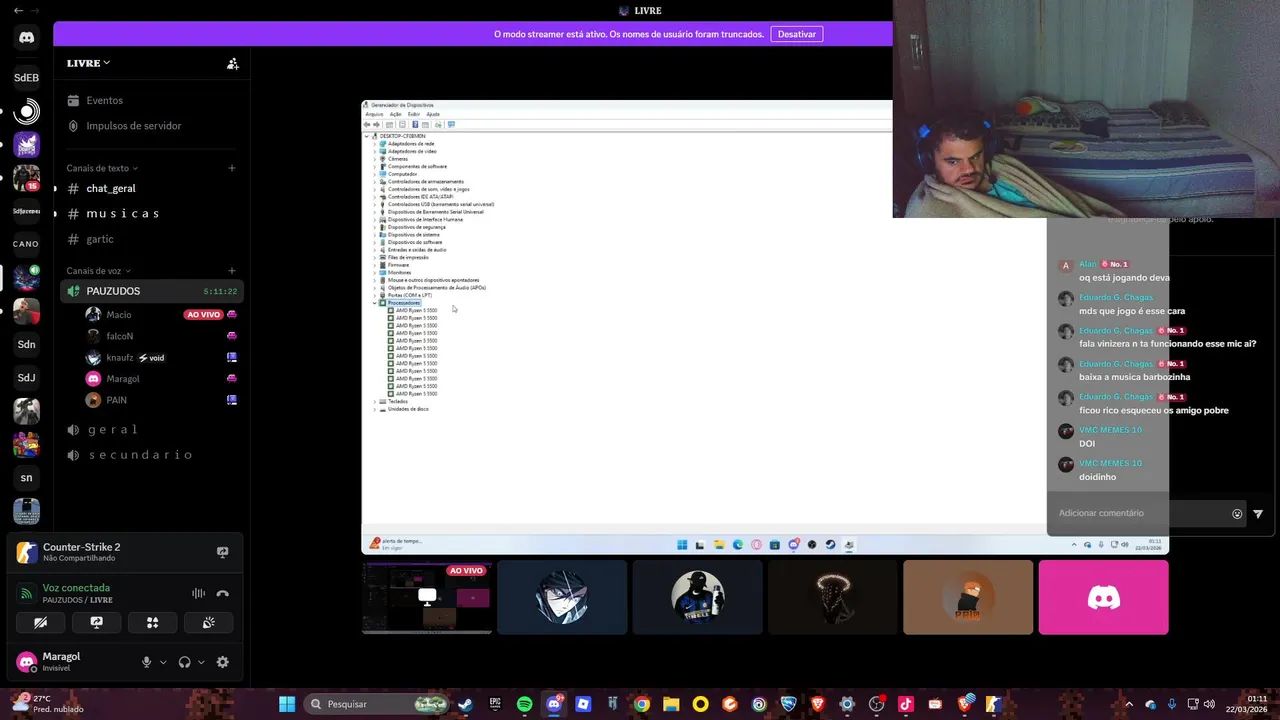This screenshot has width=1280, height=720.
Task: Open Discord user settings gear
Action: 222,662
